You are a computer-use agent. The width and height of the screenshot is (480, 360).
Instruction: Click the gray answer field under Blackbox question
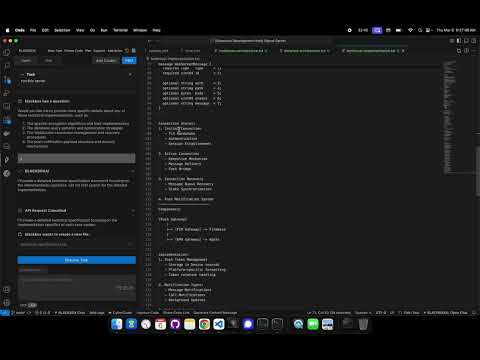(x=76, y=158)
